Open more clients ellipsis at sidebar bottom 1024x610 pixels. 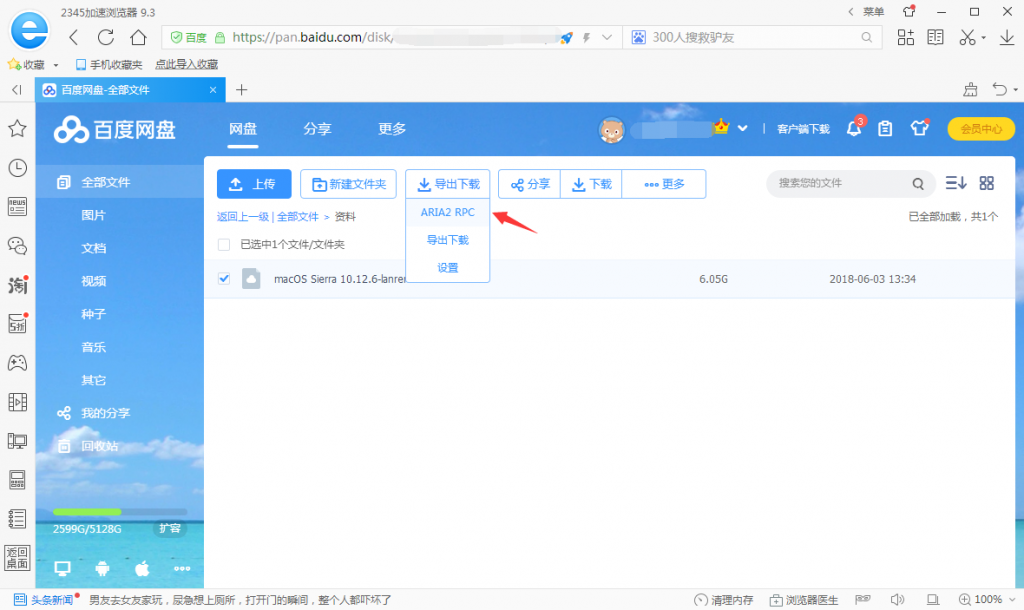tap(182, 568)
